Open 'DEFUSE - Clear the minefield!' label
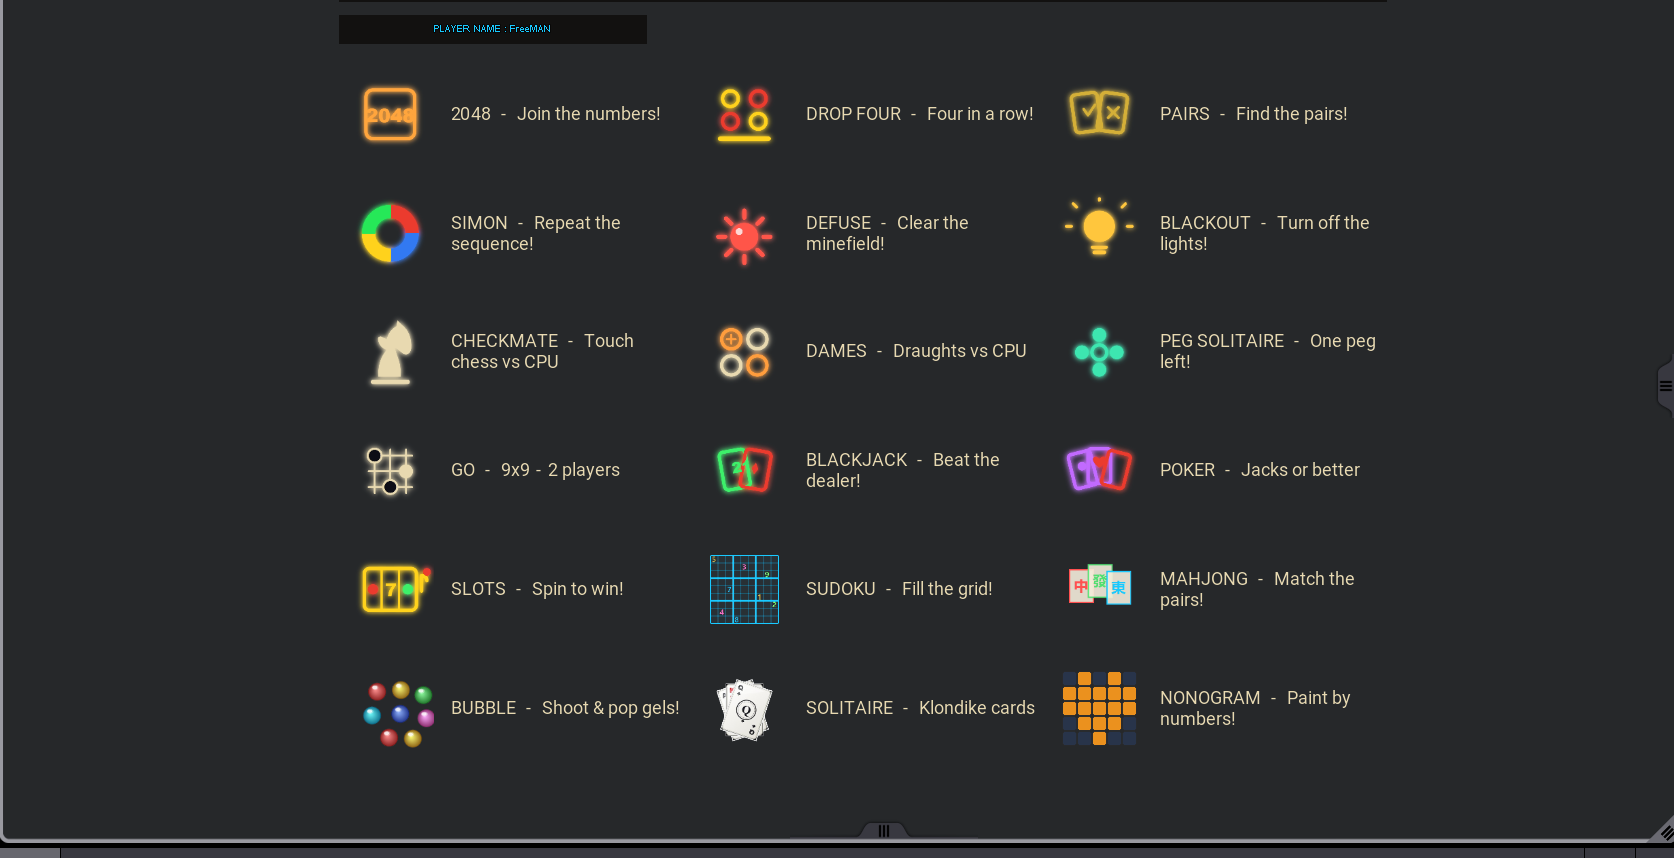Viewport: 1674px width, 858px height. pos(887,233)
